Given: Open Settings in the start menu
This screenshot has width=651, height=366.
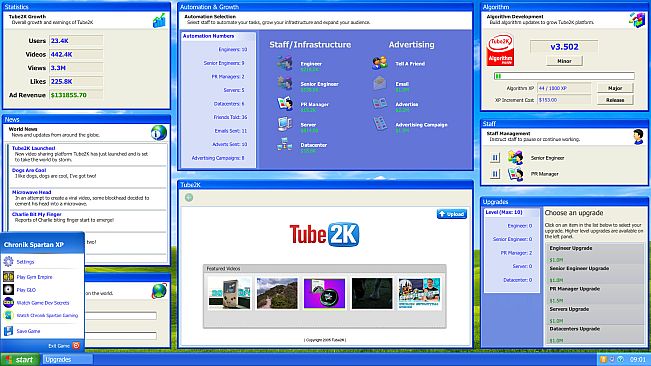Looking at the screenshot, I should coord(25,262).
